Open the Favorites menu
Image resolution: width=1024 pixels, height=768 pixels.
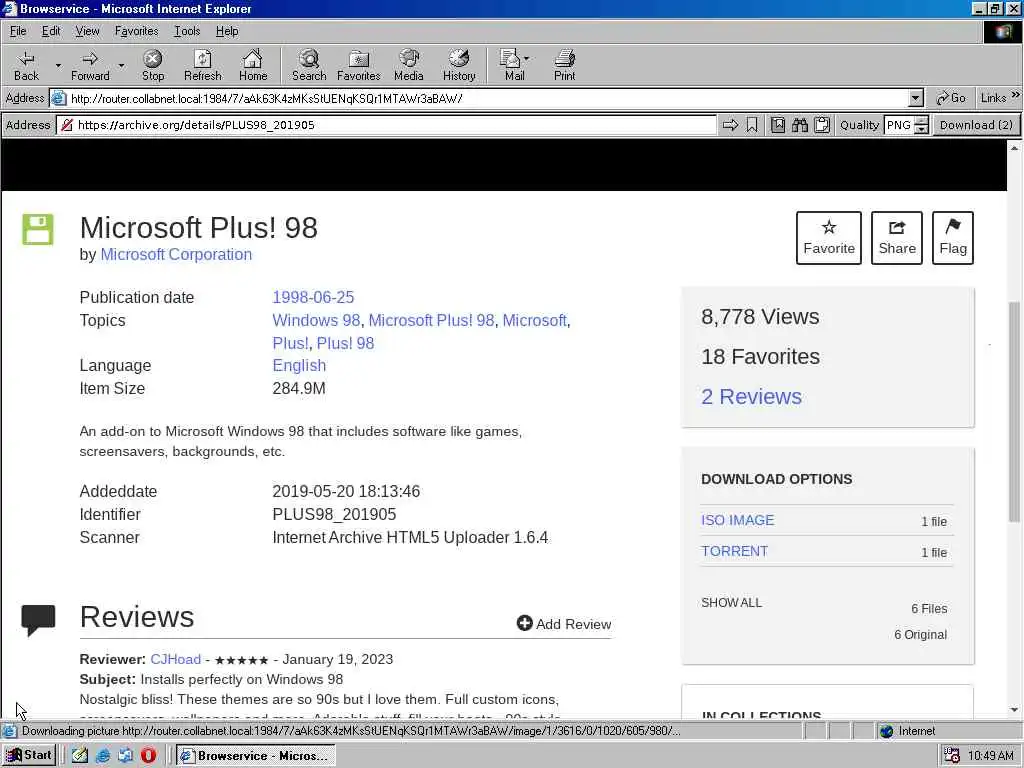[136, 31]
